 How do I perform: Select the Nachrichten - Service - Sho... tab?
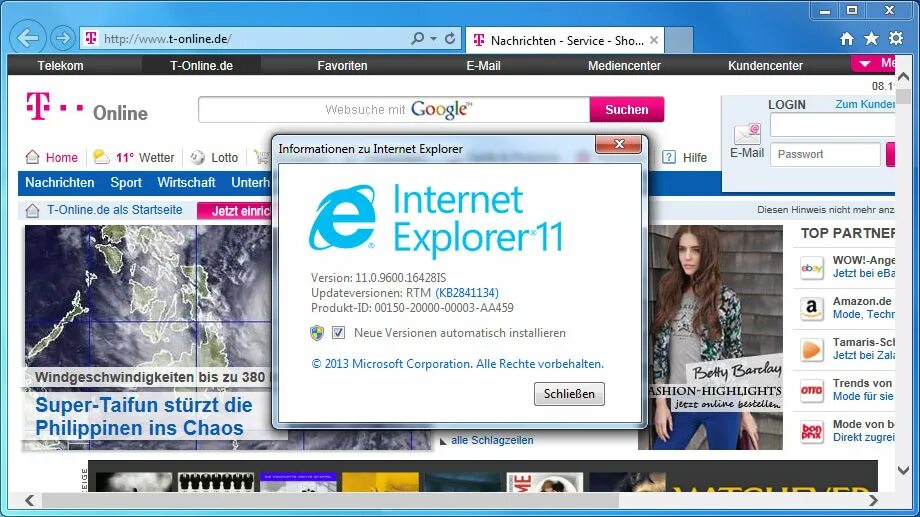pyautogui.click(x=566, y=40)
